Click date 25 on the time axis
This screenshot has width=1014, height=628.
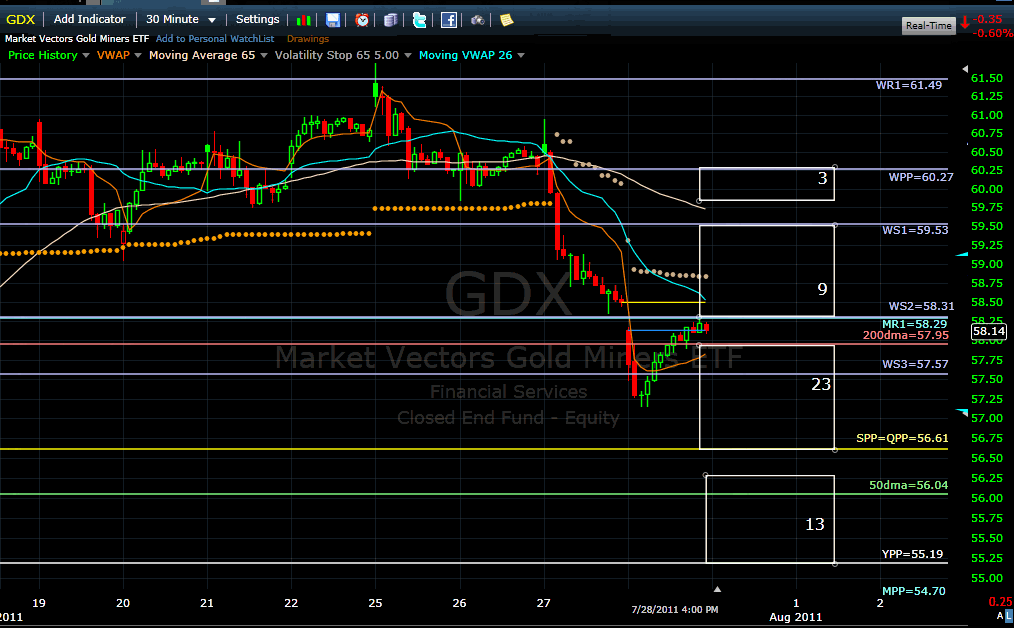click(375, 603)
